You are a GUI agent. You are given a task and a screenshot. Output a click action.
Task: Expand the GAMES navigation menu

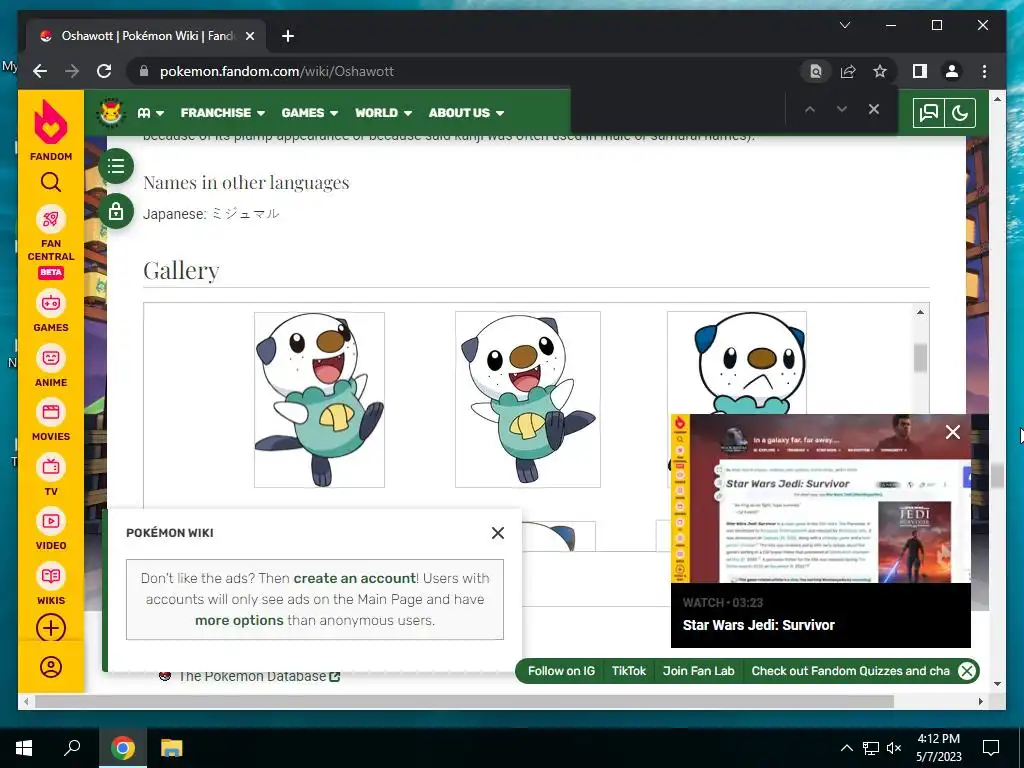[310, 113]
